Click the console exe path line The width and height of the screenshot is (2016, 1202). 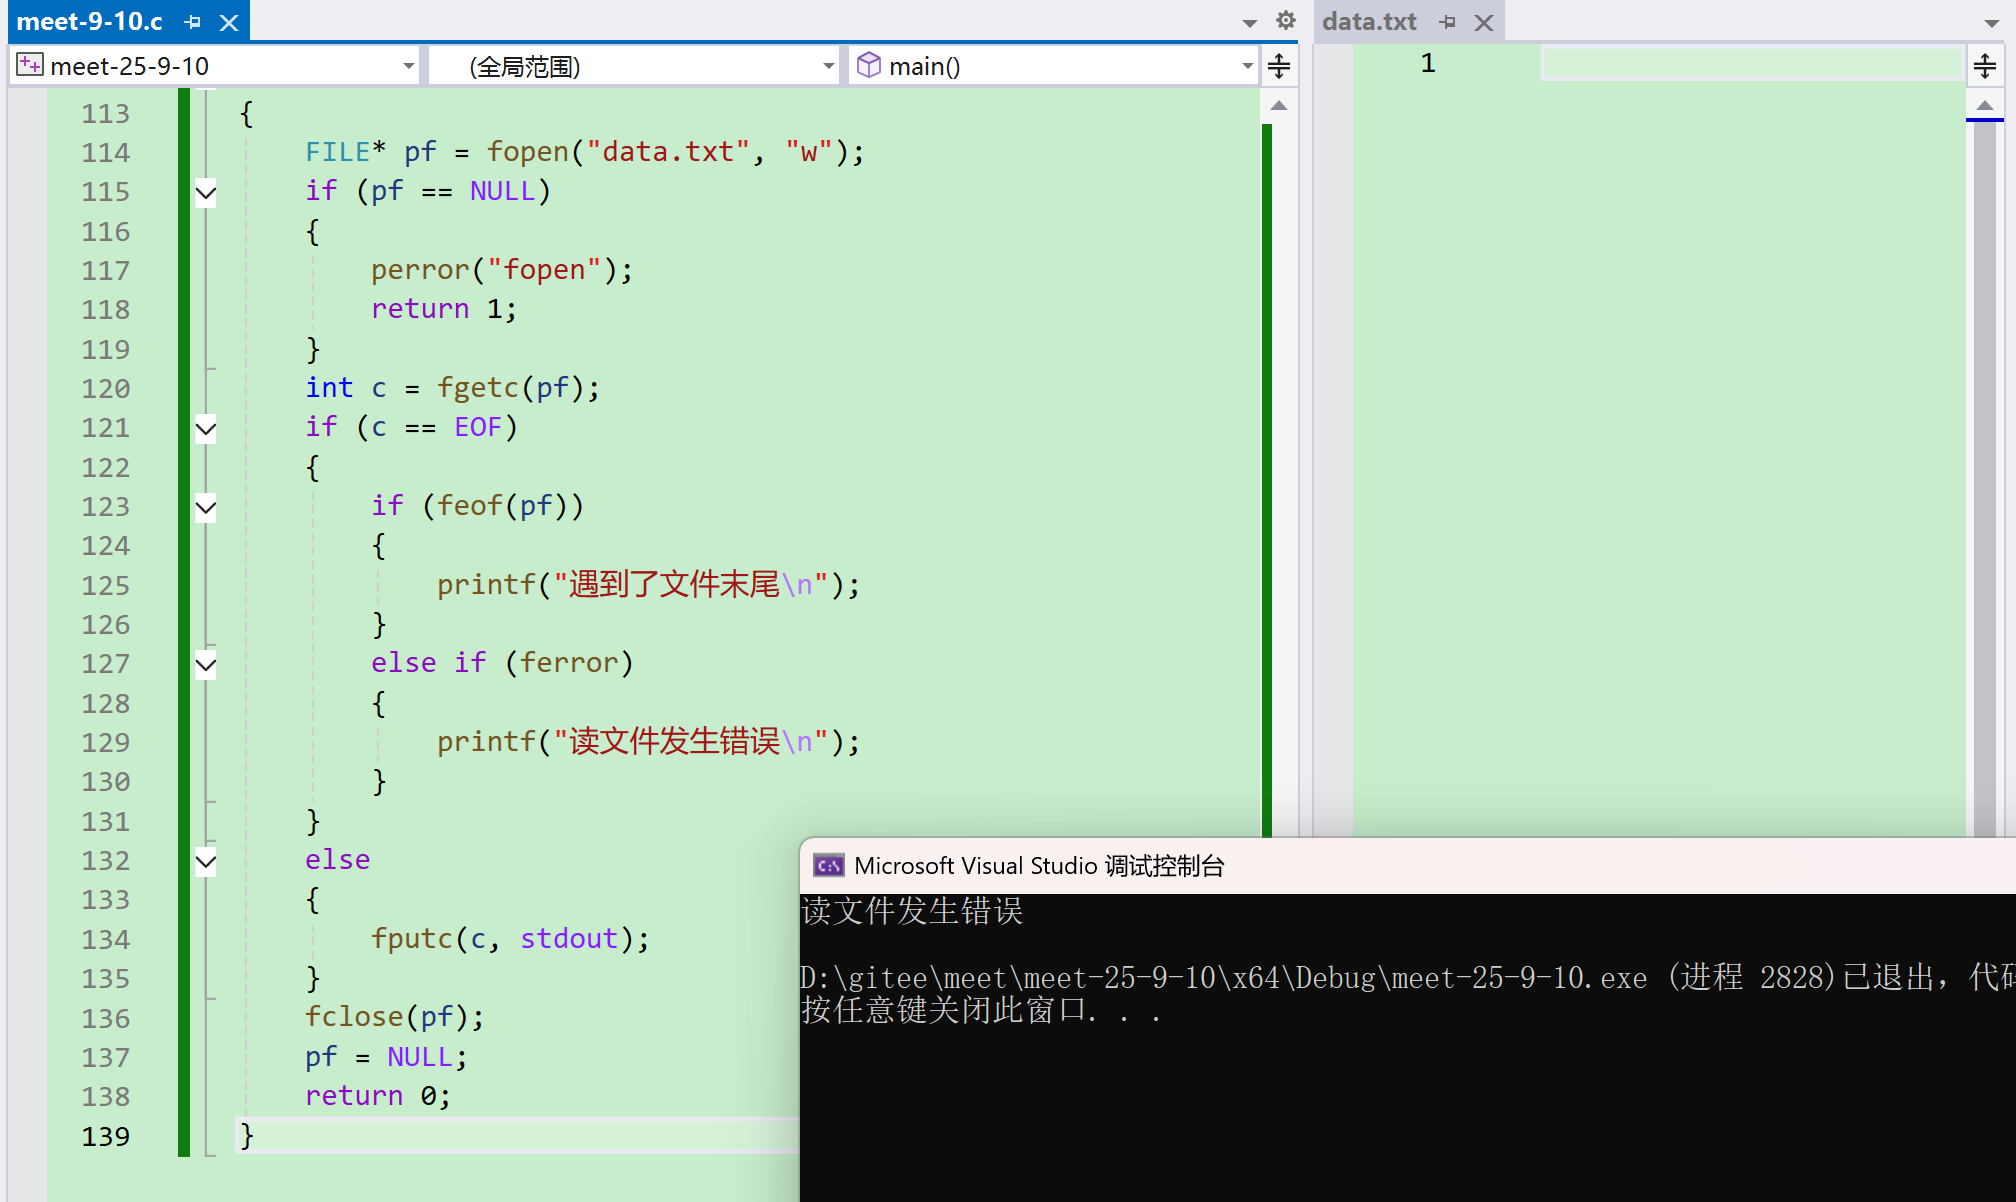pos(1408,977)
